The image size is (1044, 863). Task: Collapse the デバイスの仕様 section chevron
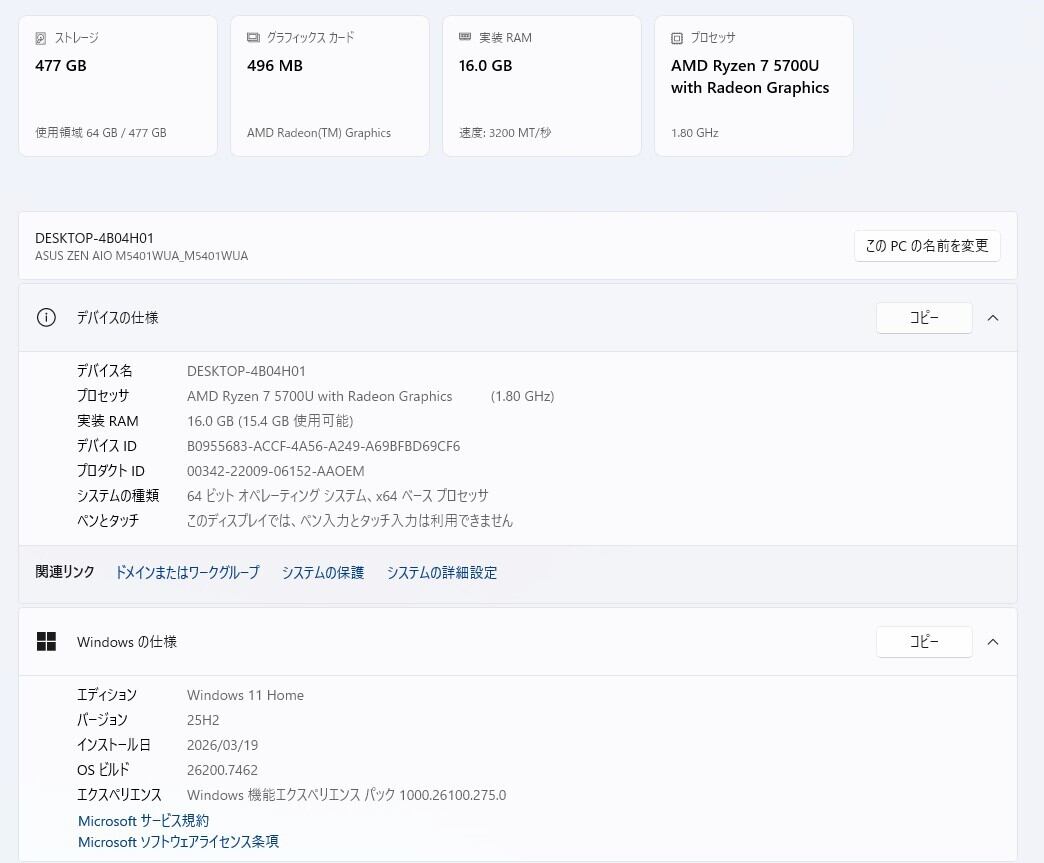point(993,318)
